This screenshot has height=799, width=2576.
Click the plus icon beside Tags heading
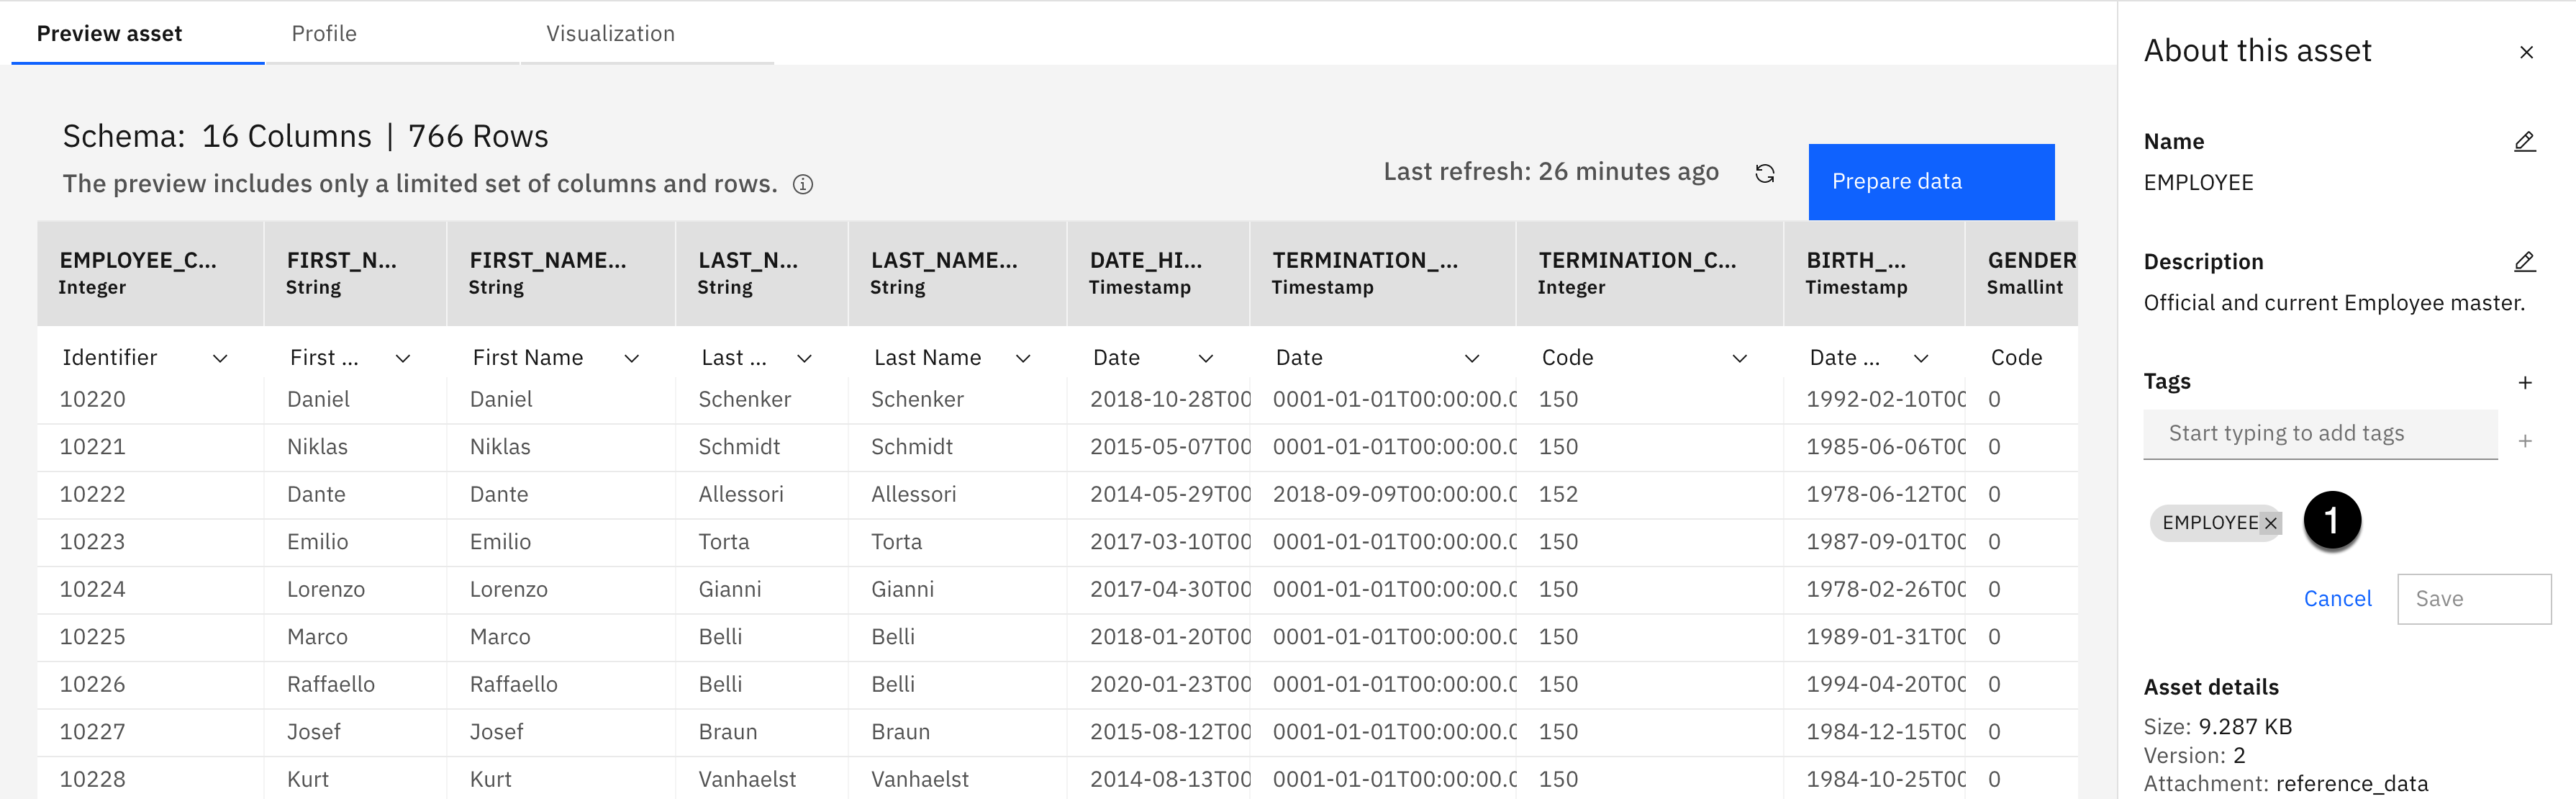click(2524, 383)
